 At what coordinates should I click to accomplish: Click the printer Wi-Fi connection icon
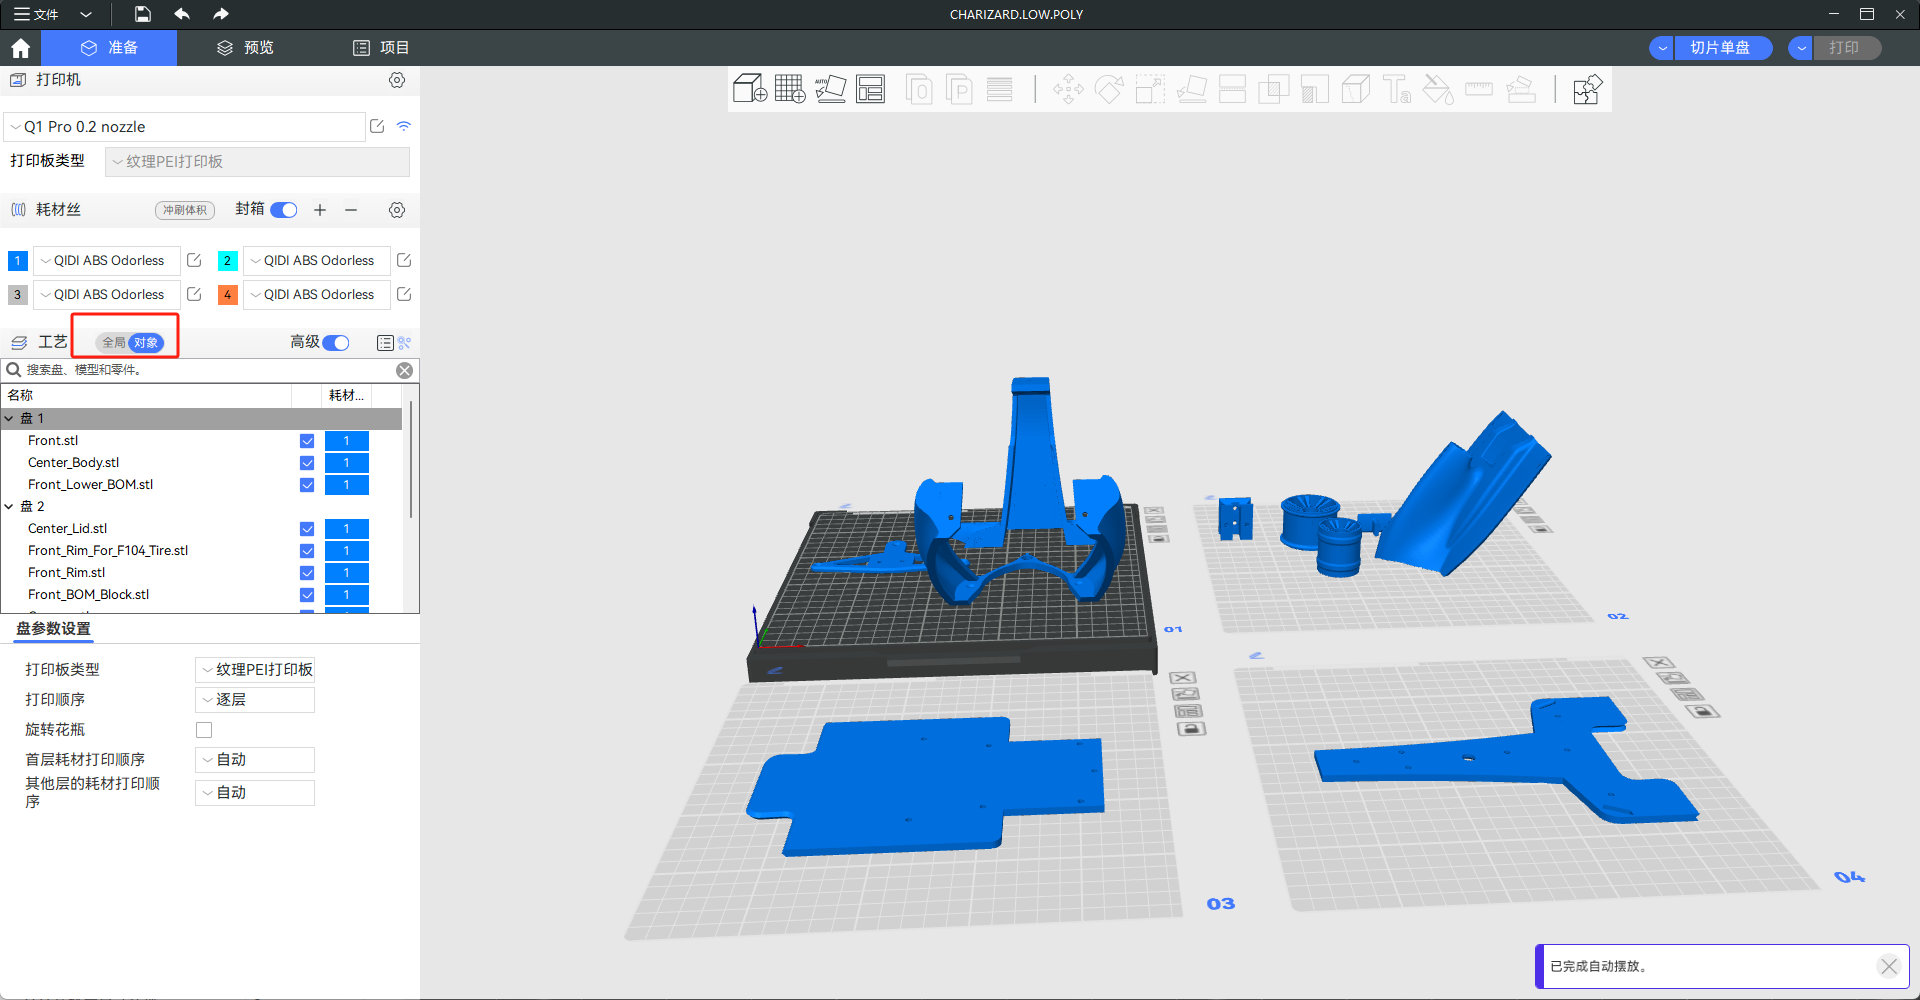(x=404, y=126)
